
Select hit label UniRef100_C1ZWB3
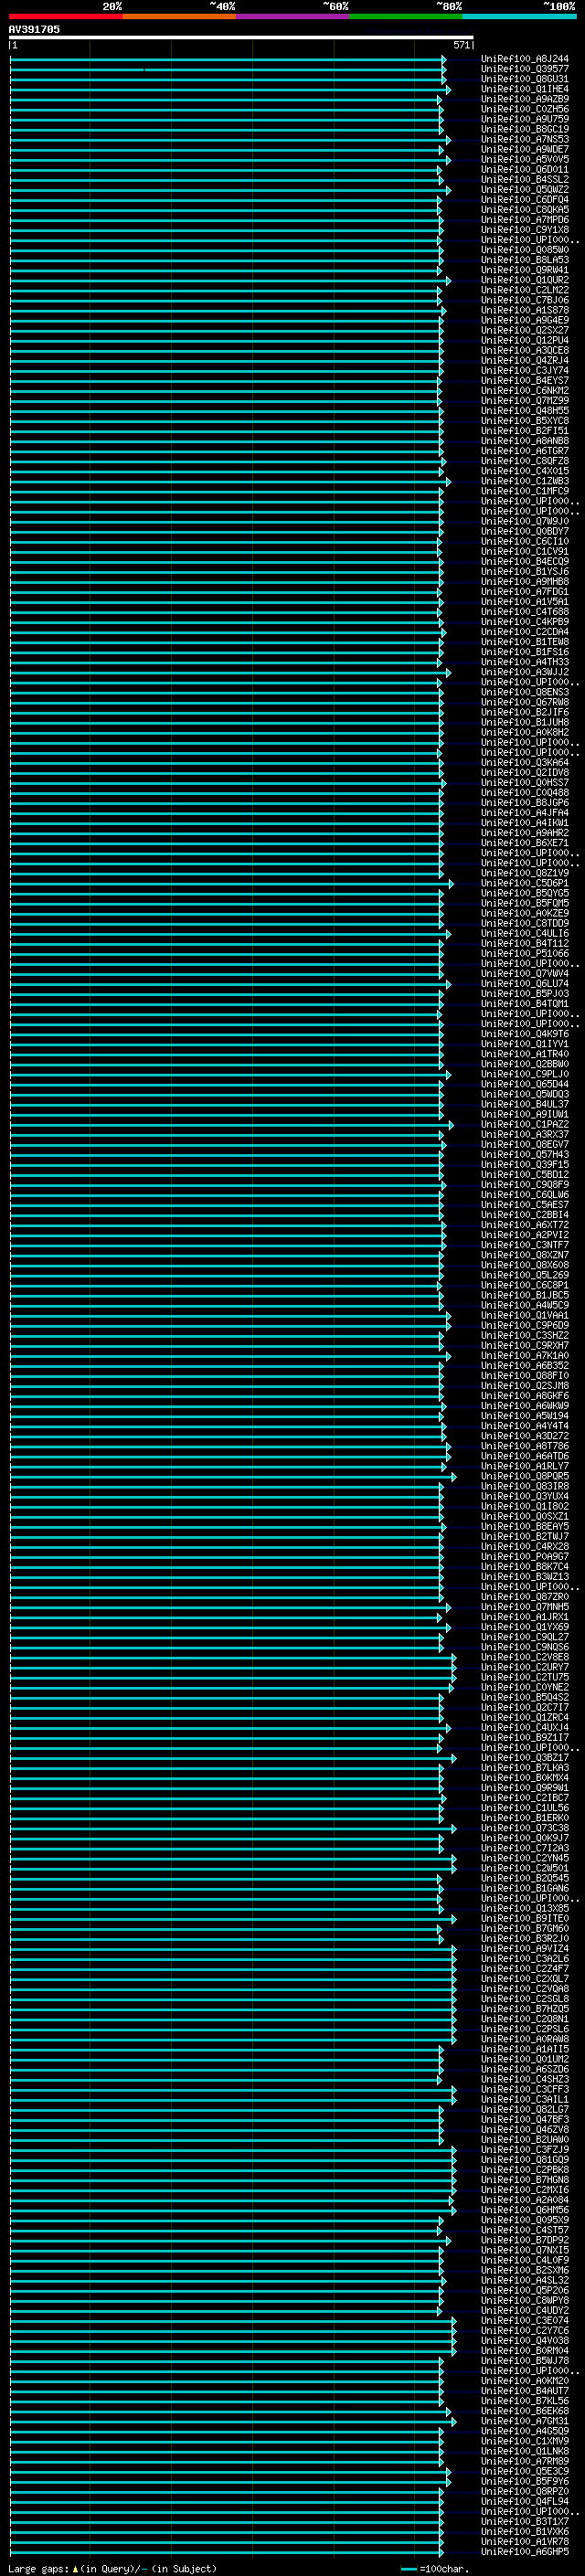pyautogui.click(x=524, y=481)
